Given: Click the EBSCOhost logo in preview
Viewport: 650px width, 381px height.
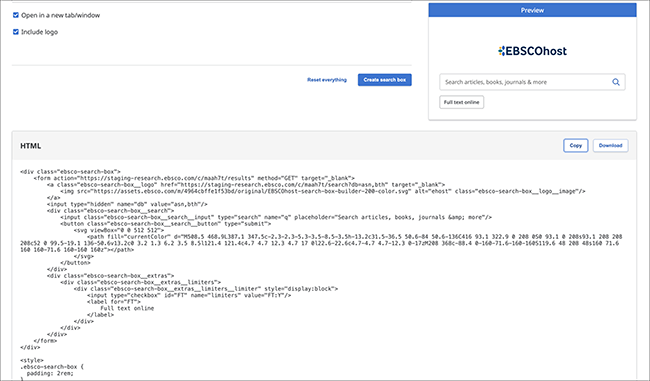Looking at the screenshot, I should (x=532, y=51).
